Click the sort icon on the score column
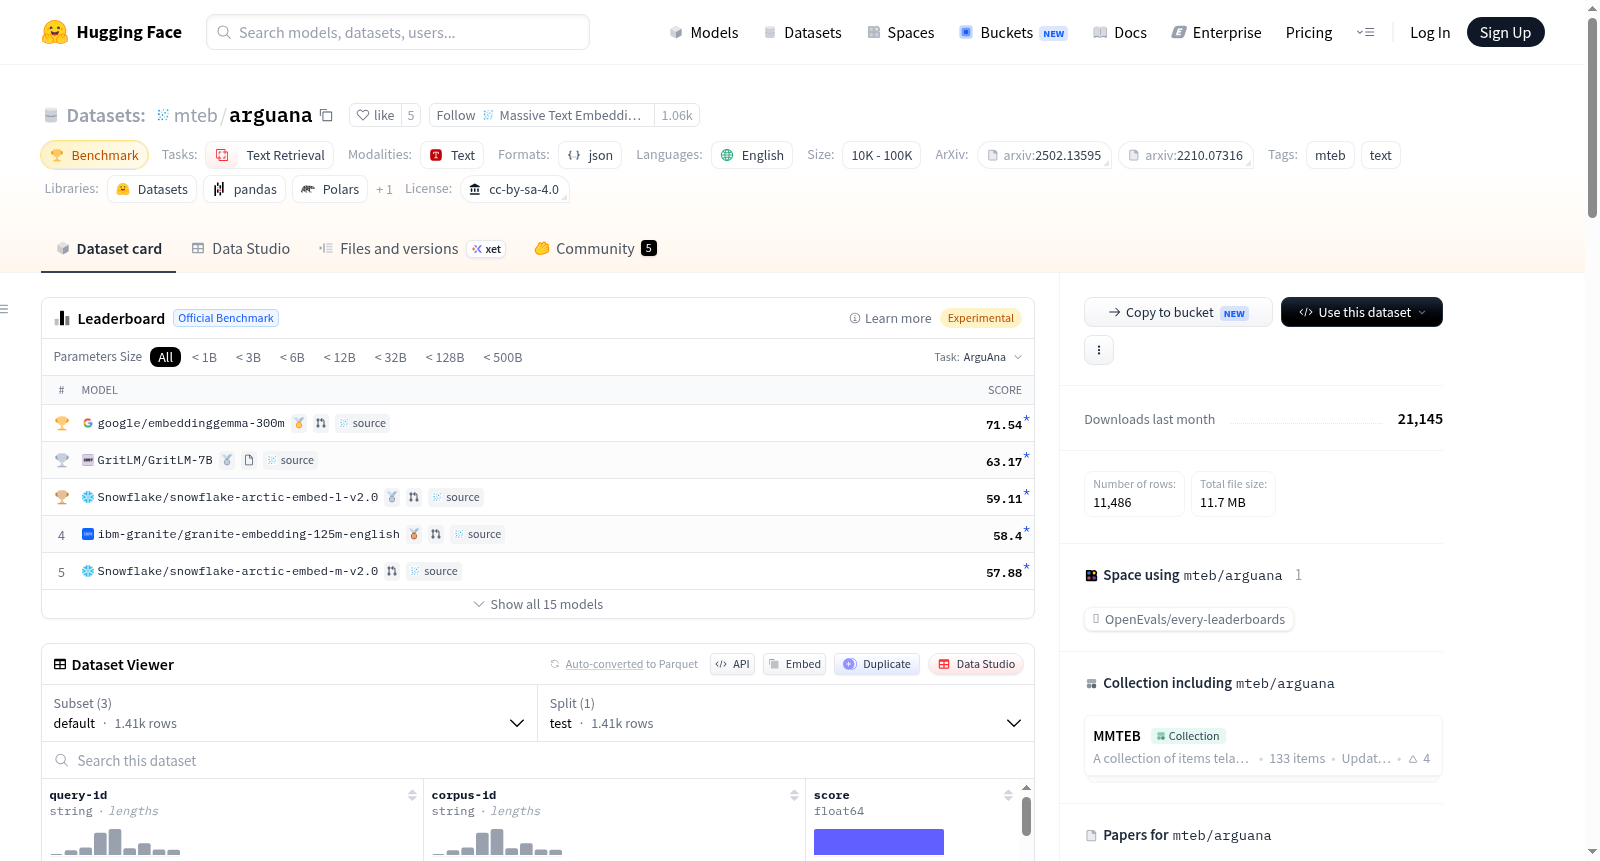The image size is (1600, 861). click(1008, 795)
